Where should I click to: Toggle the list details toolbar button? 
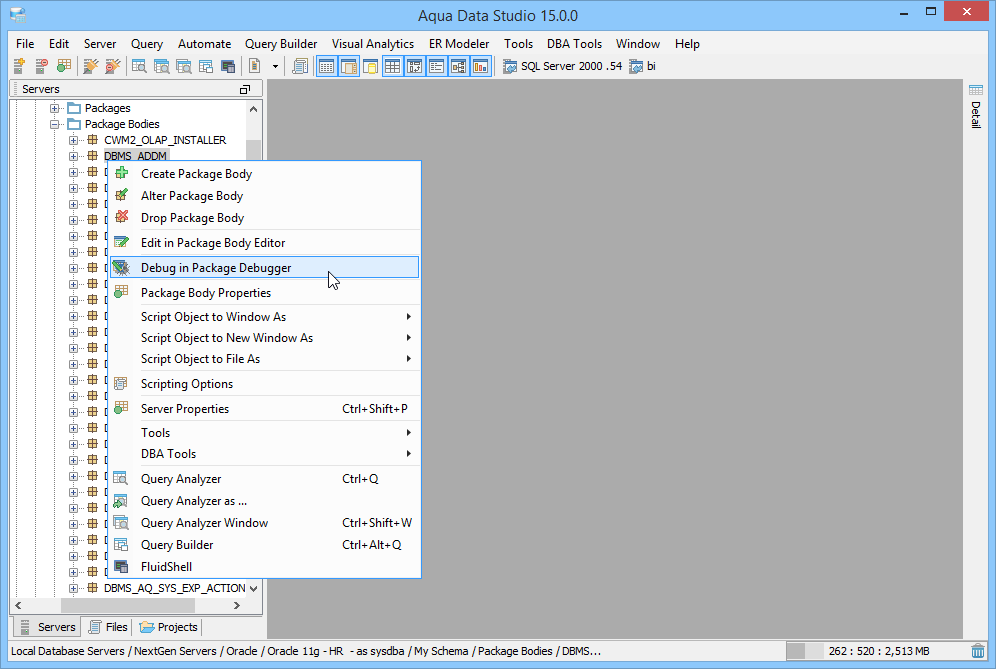[x=436, y=66]
